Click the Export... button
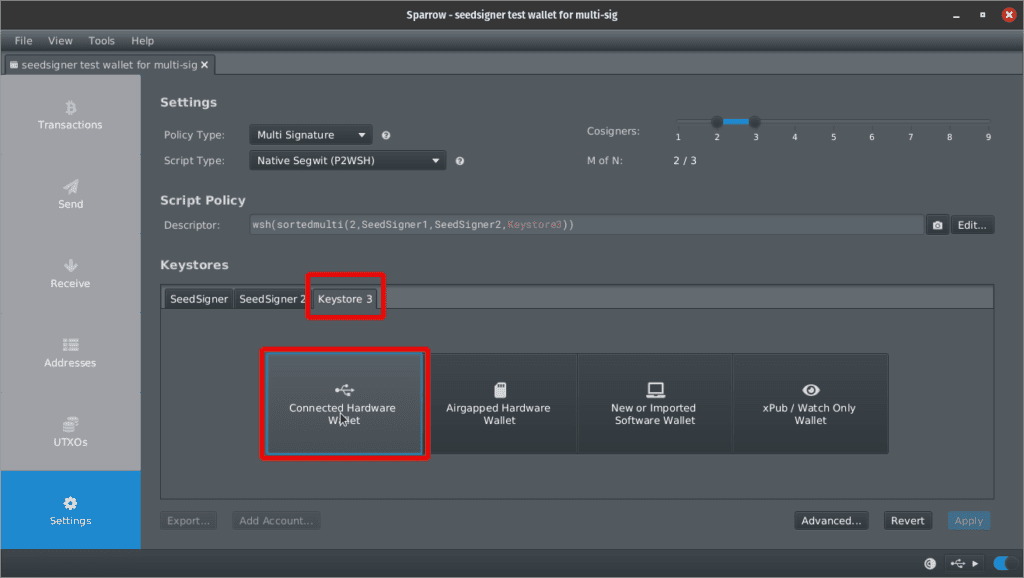Viewport: 1024px width, 578px height. [188, 521]
